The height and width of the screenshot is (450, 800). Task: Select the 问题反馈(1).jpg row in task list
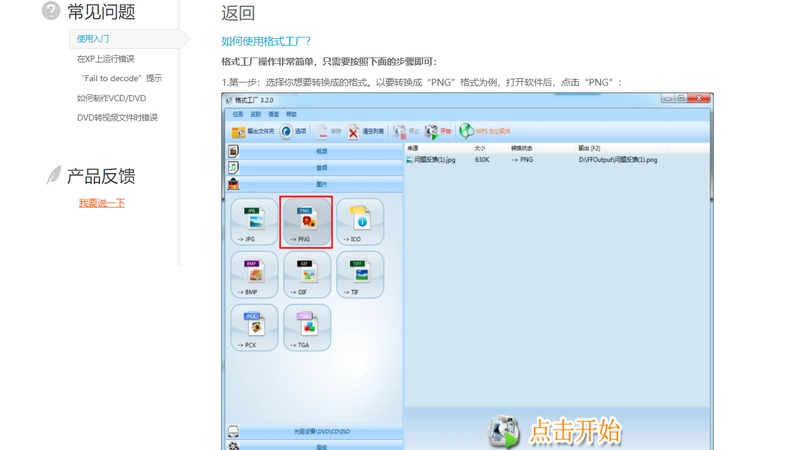pyautogui.click(x=557, y=160)
